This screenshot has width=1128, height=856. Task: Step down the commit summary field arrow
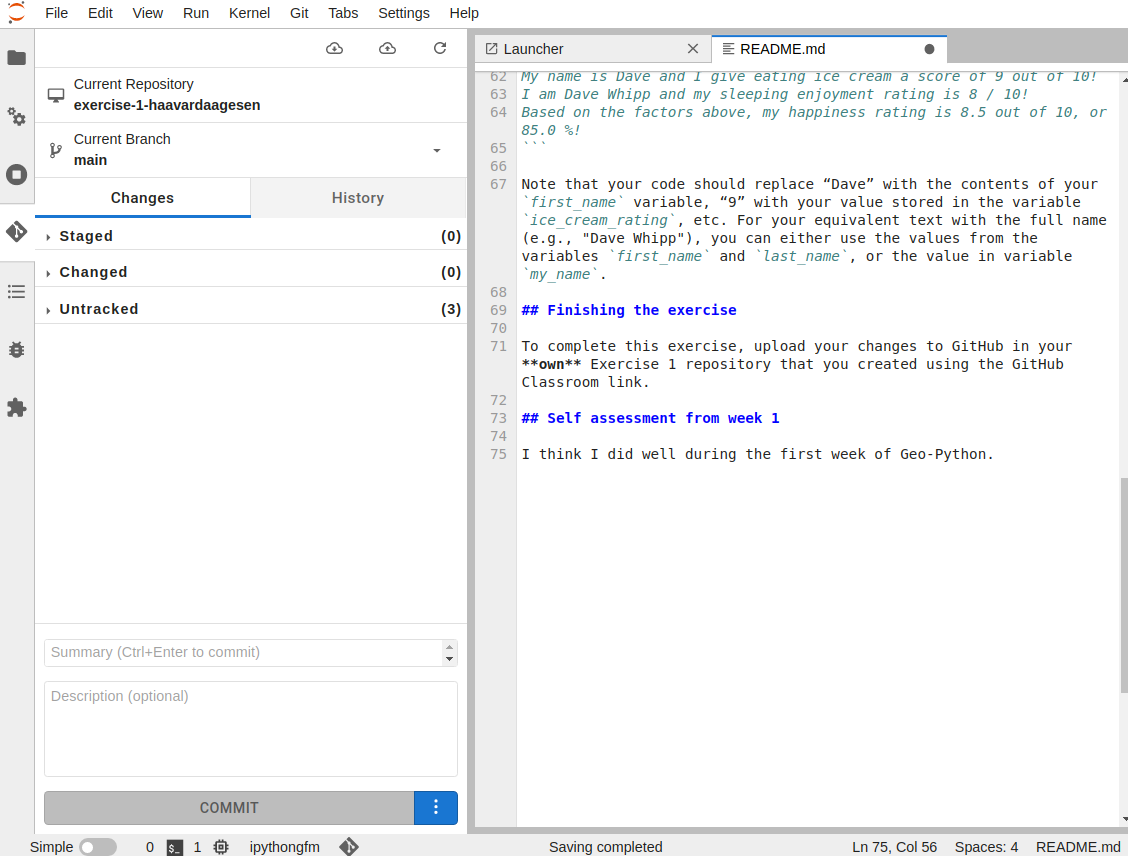click(450, 659)
